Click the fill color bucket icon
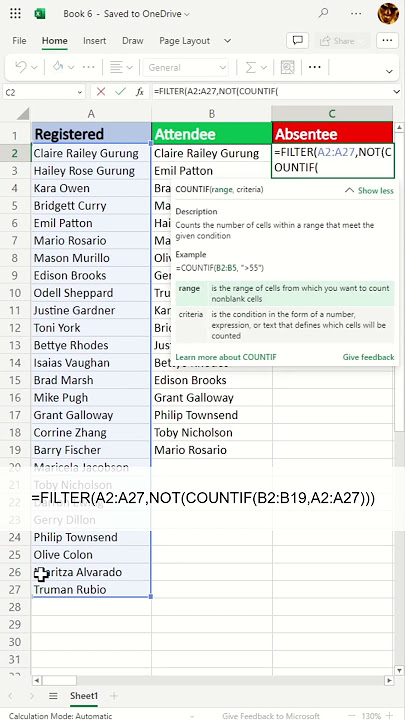 point(58,68)
